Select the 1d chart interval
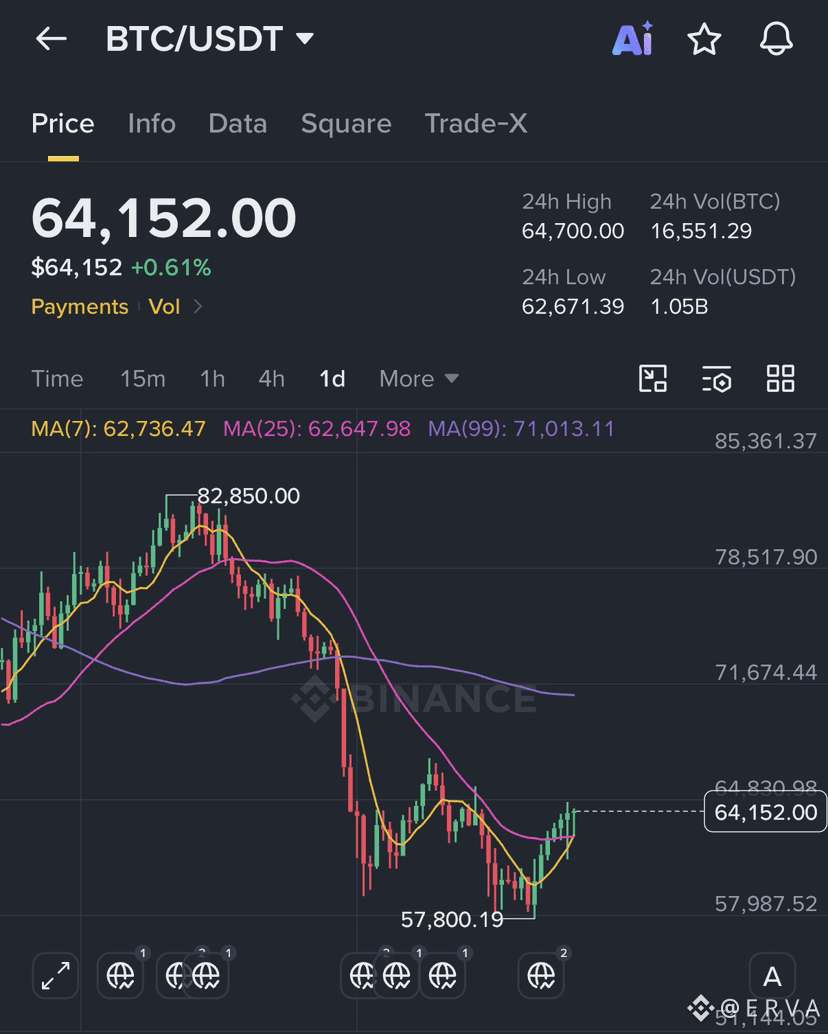Viewport: 828px width, 1034px height. click(332, 379)
